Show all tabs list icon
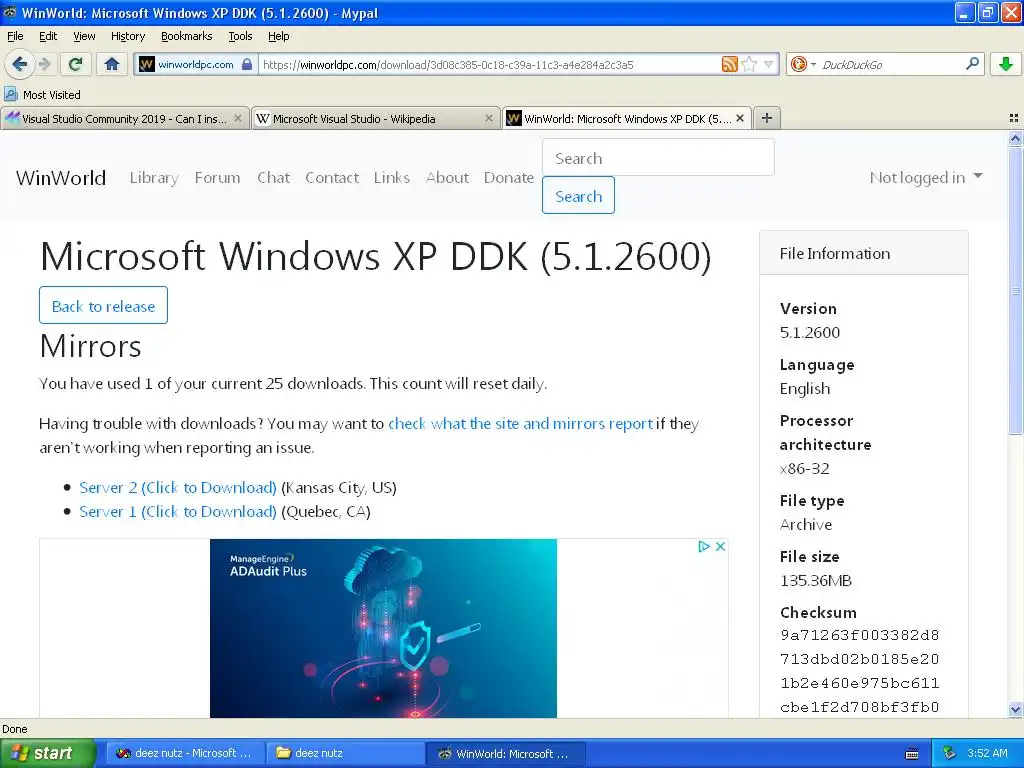Viewport: 1024px width, 768px height. click(x=1014, y=118)
